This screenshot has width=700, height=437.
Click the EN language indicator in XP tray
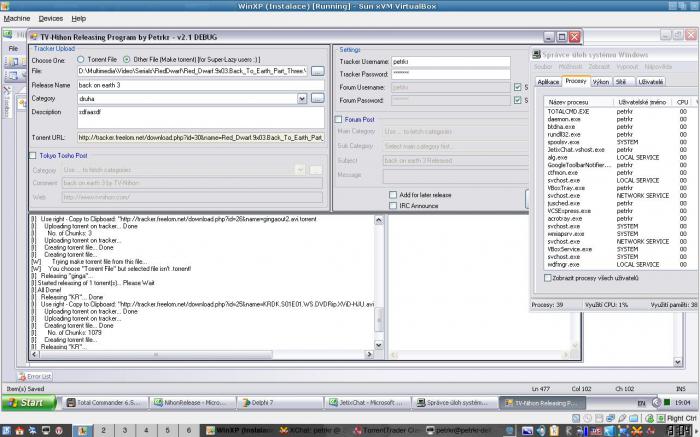pyautogui.click(x=642, y=403)
